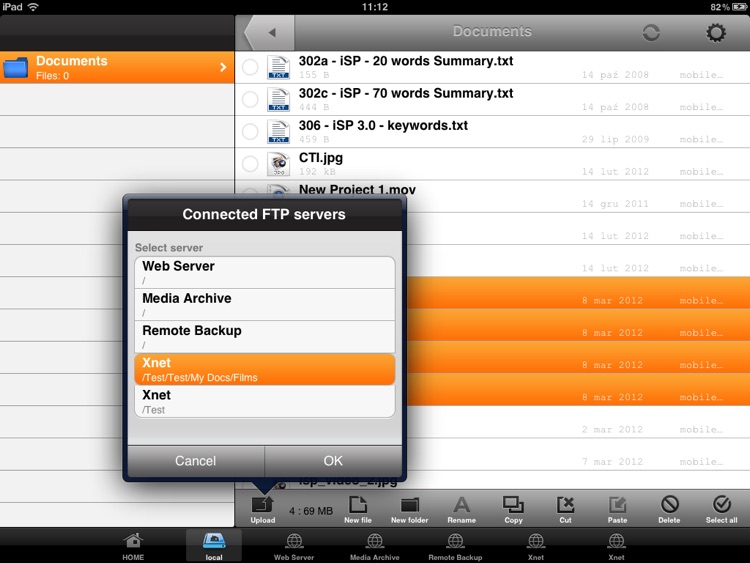Choose Xnet /Test server entry

tap(265, 401)
